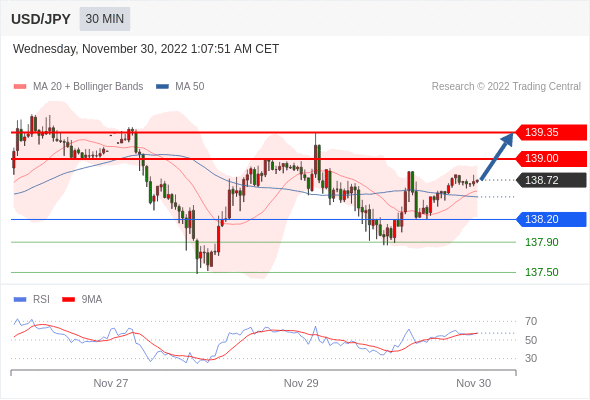
Task: Click the 'Nov 30' date axis label
Action: [x=473, y=383]
